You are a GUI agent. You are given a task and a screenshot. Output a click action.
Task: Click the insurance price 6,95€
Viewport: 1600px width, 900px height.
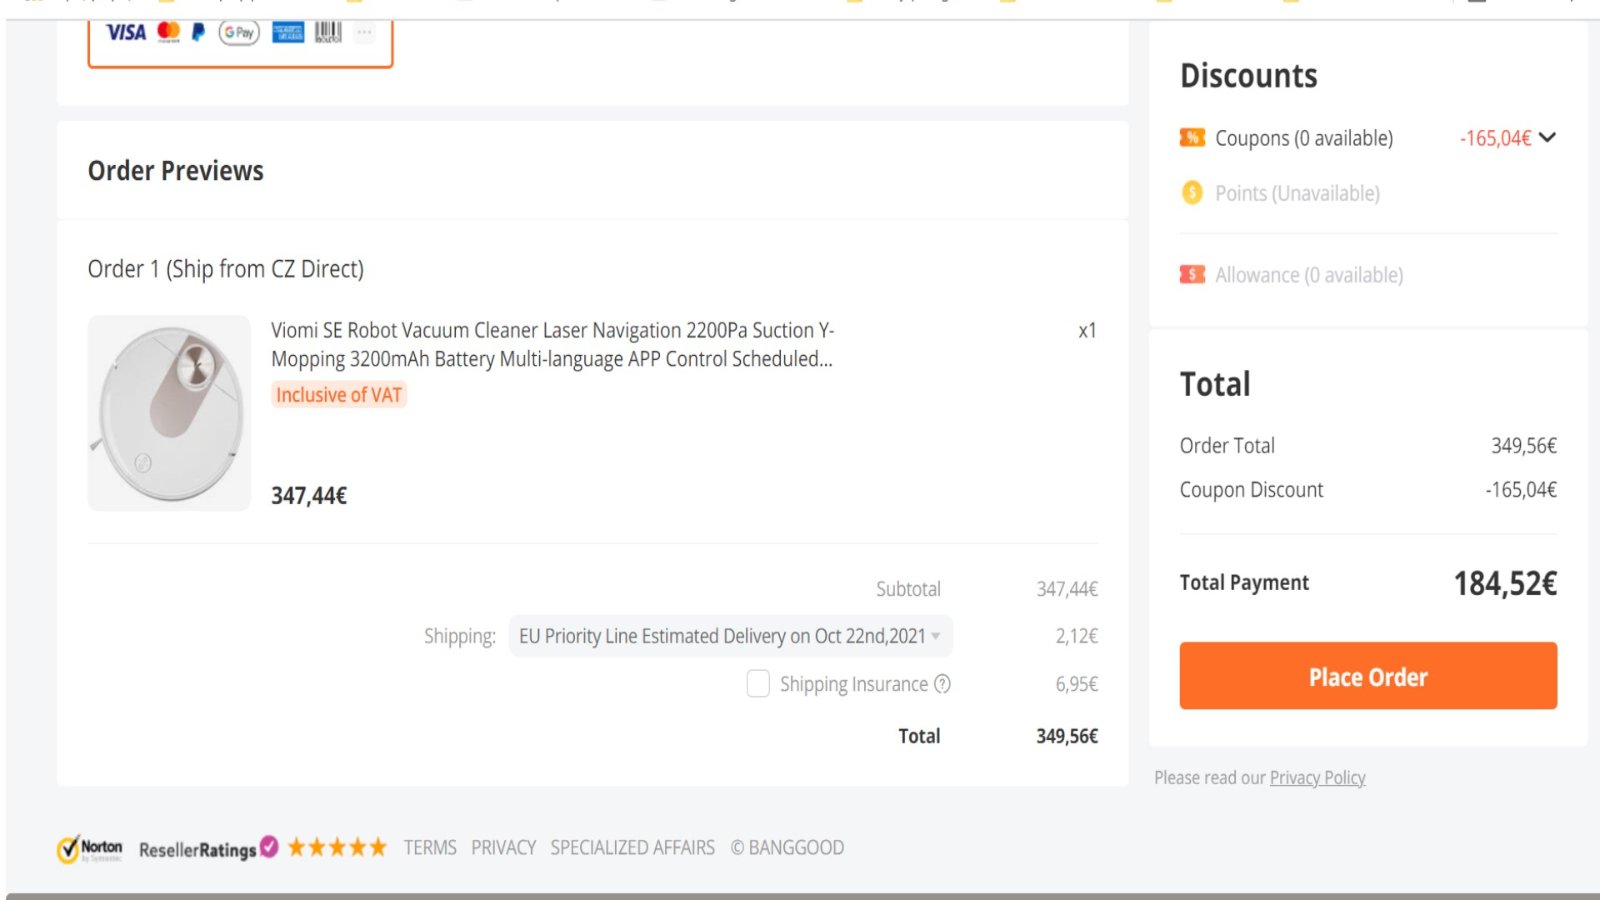(x=1077, y=684)
